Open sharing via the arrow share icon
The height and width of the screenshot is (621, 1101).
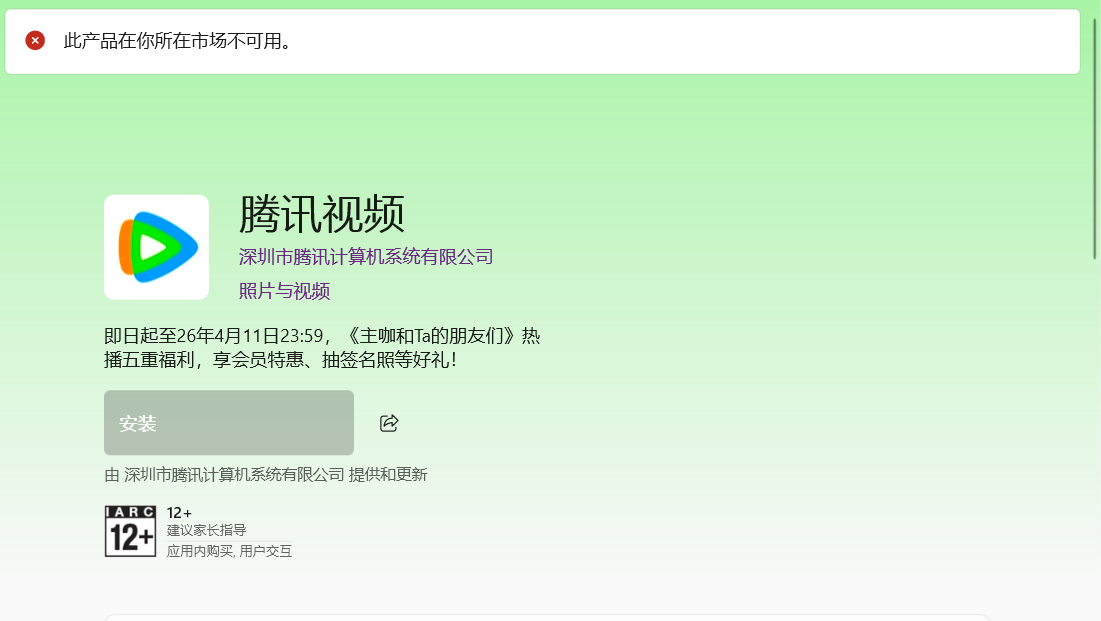(x=388, y=423)
